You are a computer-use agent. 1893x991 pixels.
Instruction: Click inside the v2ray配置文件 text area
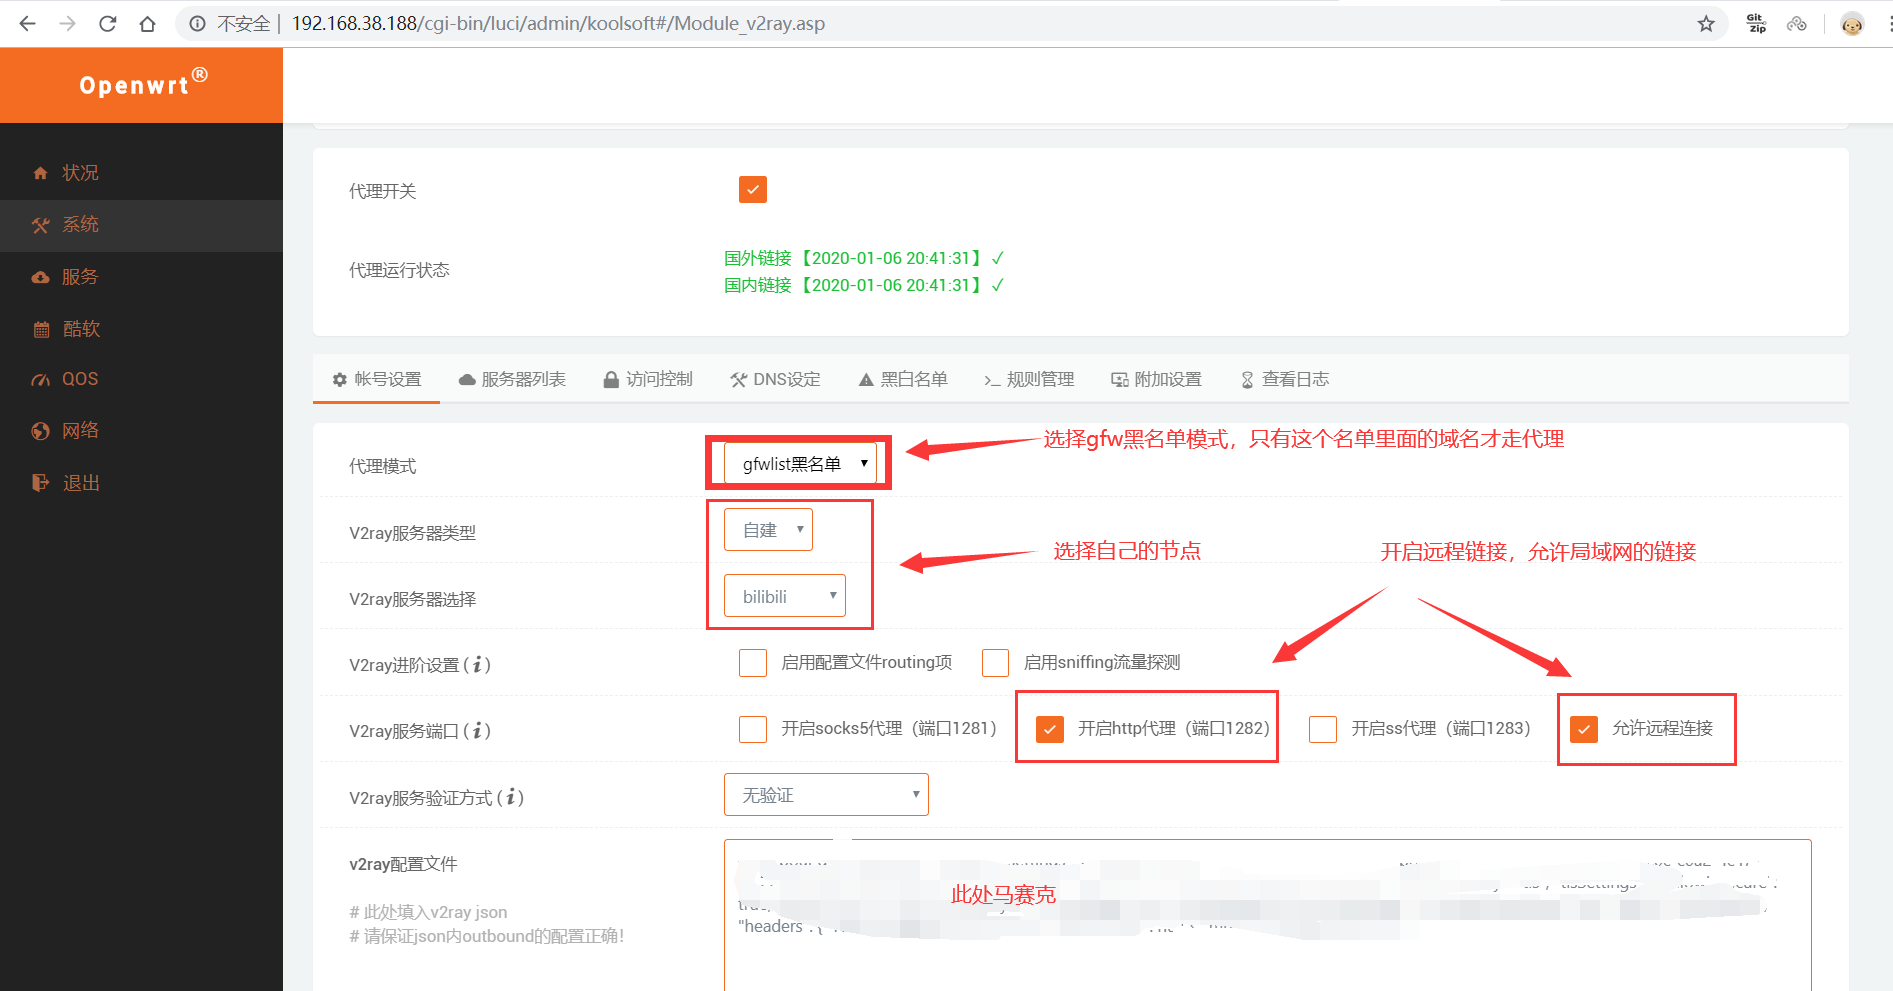[1267, 915]
